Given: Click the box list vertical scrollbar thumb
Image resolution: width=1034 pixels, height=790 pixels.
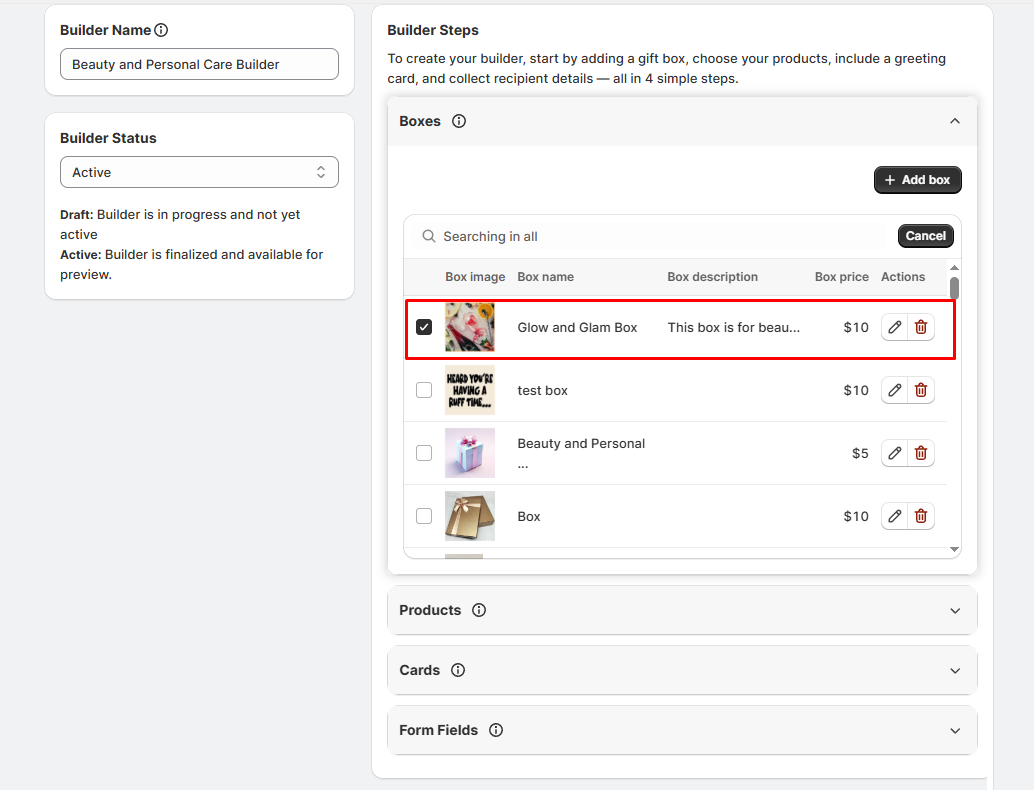Looking at the screenshot, I should [954, 288].
